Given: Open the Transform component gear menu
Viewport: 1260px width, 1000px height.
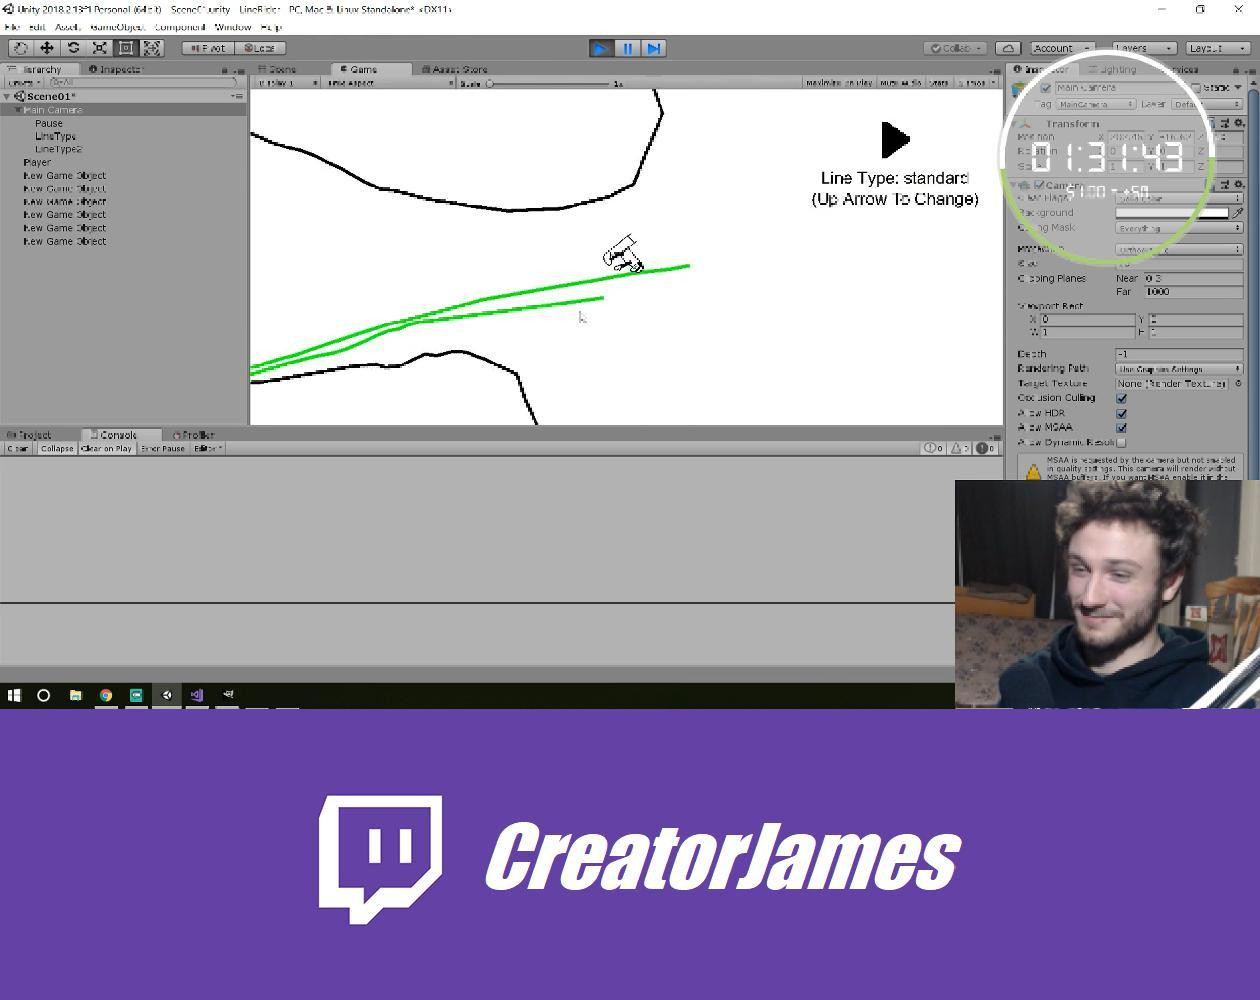Looking at the screenshot, I should click(1240, 123).
